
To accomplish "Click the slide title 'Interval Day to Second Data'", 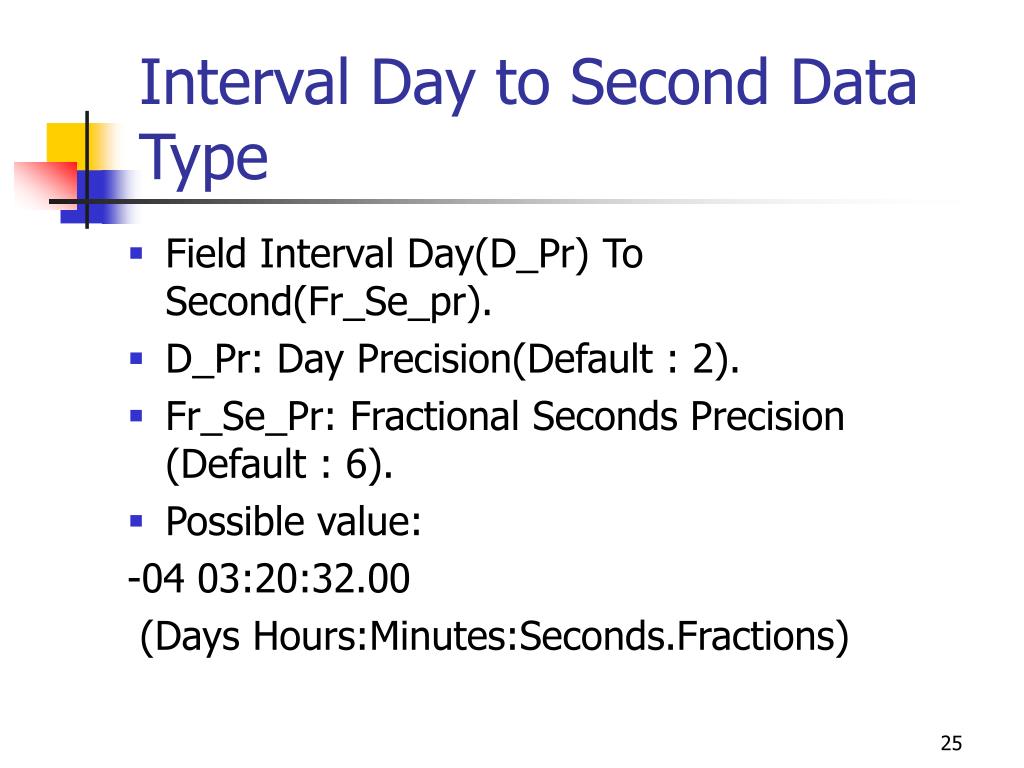I will pos(528,85).
